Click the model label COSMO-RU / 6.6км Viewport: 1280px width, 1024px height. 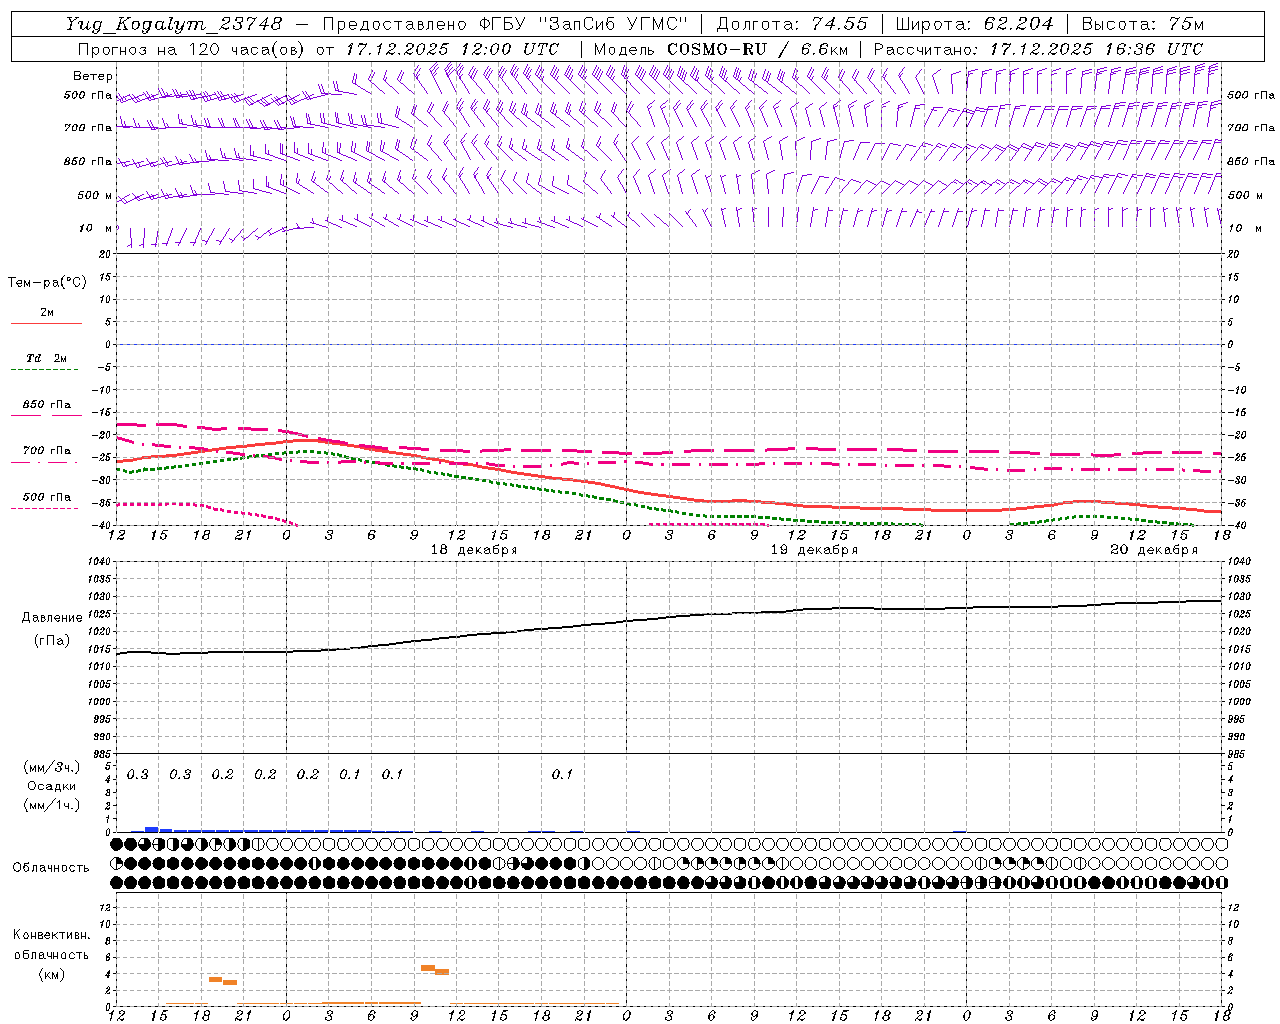[757, 49]
